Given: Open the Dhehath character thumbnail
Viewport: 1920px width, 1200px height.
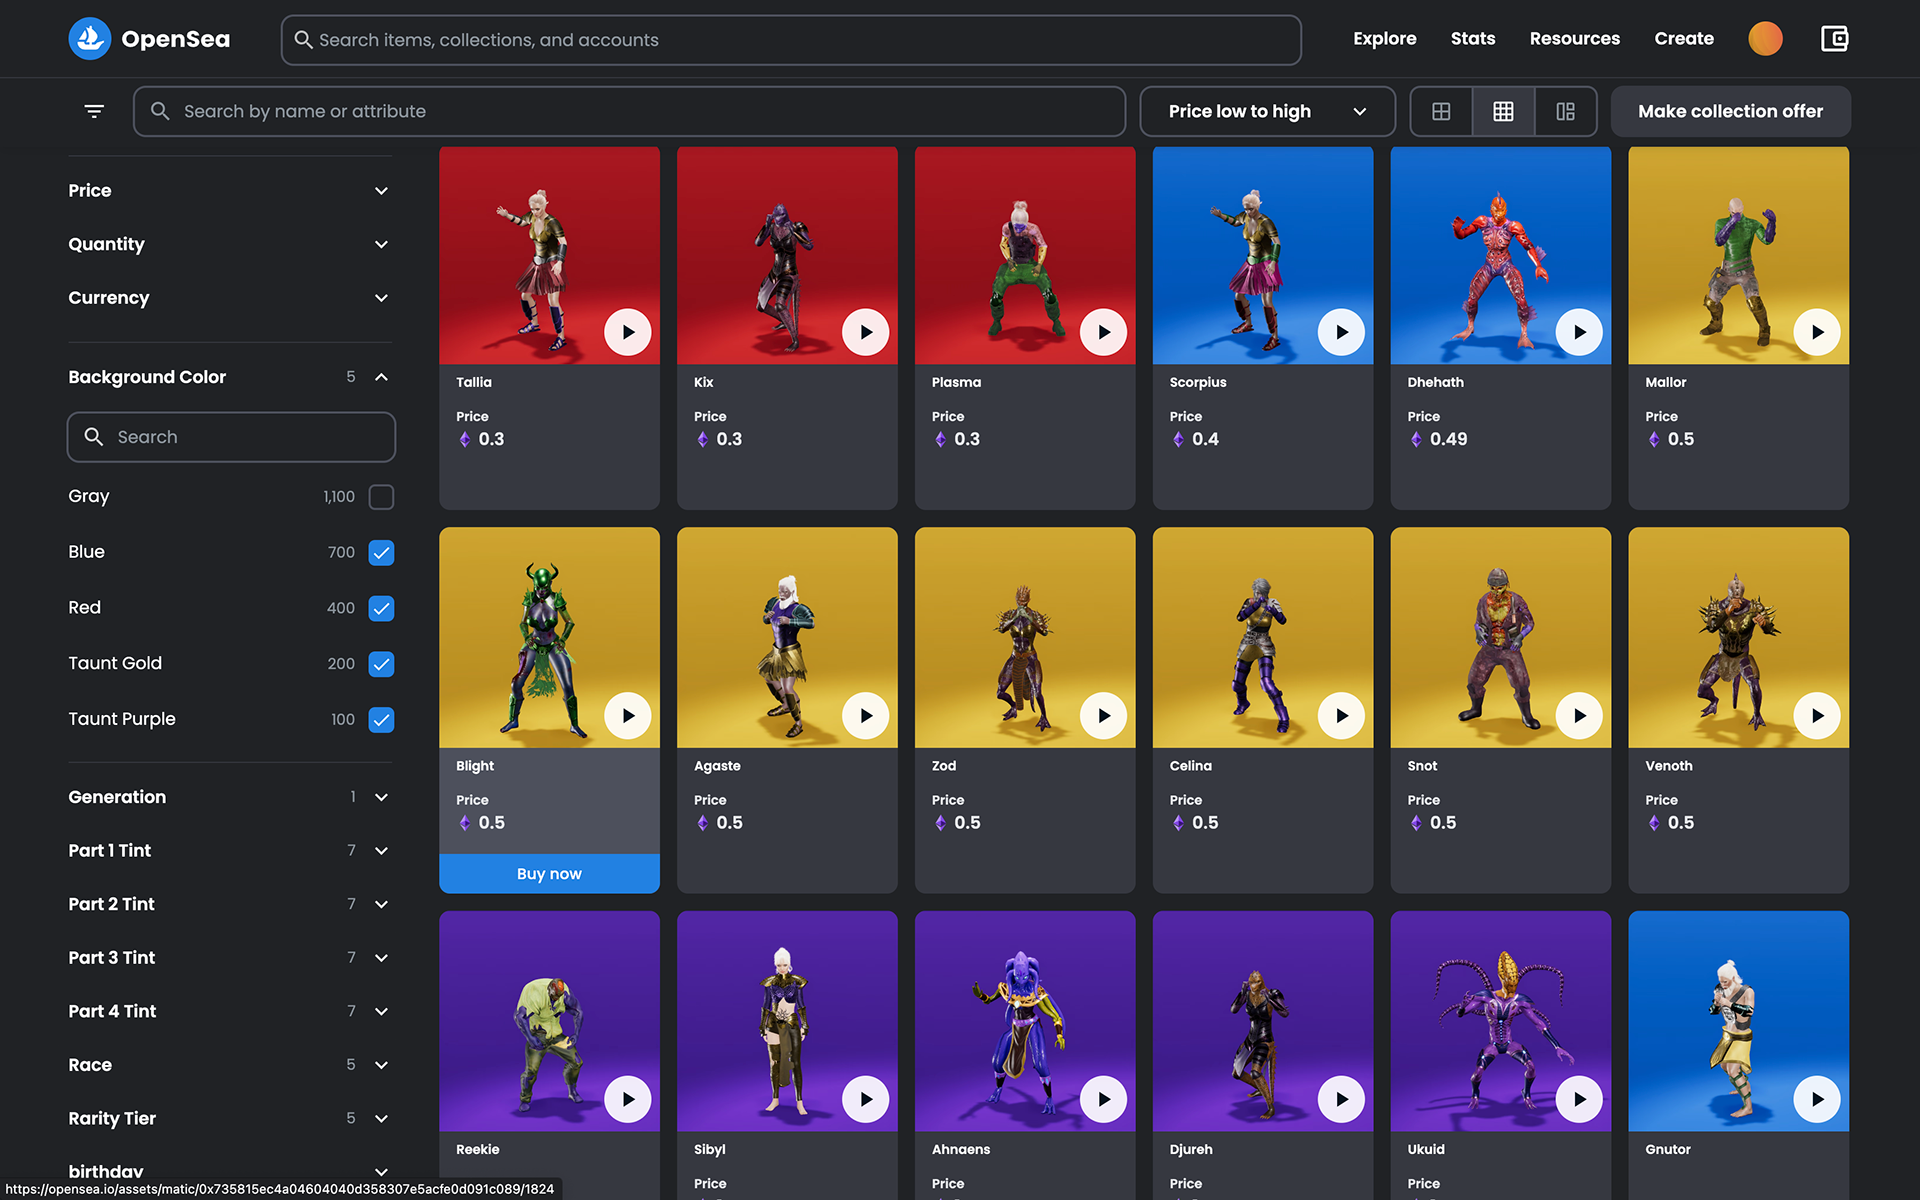Looking at the screenshot, I should [x=1500, y=255].
